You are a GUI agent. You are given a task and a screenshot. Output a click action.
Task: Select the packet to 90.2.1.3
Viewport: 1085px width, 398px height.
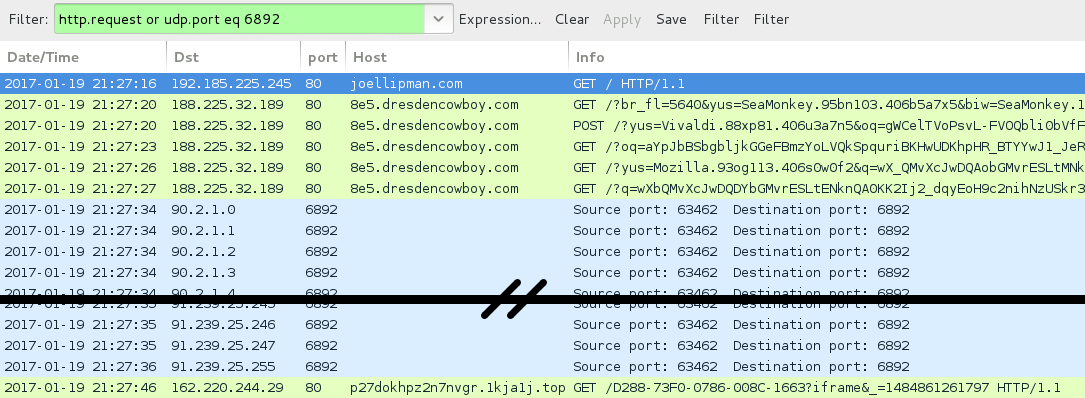pyautogui.click(x=542, y=272)
